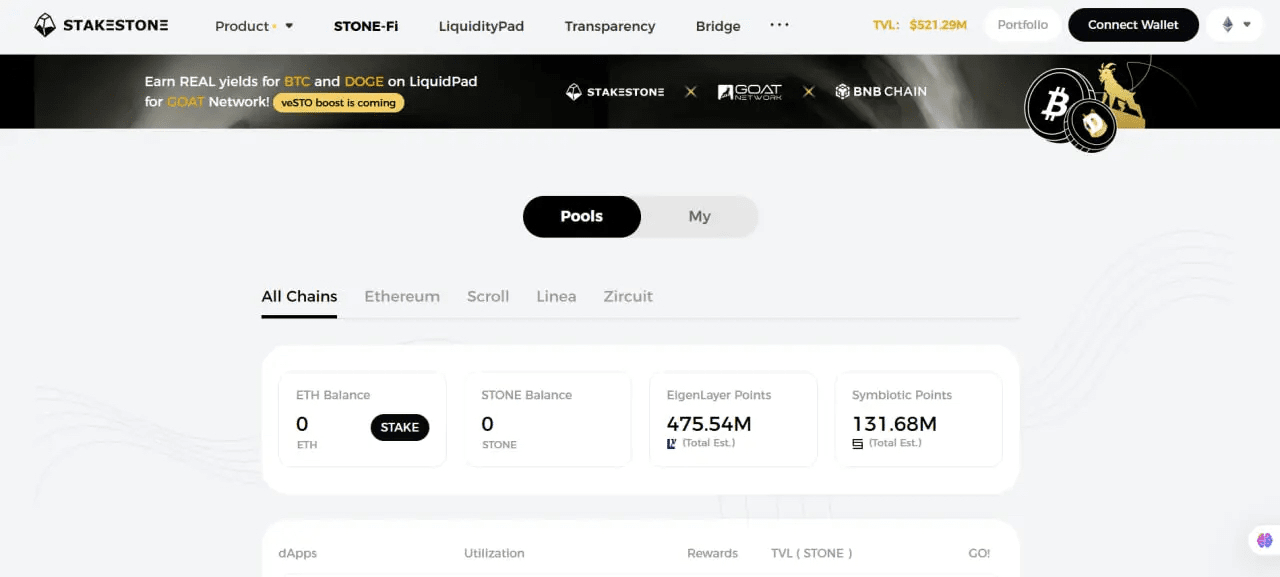Click the Connect Wallet button
This screenshot has width=1280, height=577.
[1133, 25]
